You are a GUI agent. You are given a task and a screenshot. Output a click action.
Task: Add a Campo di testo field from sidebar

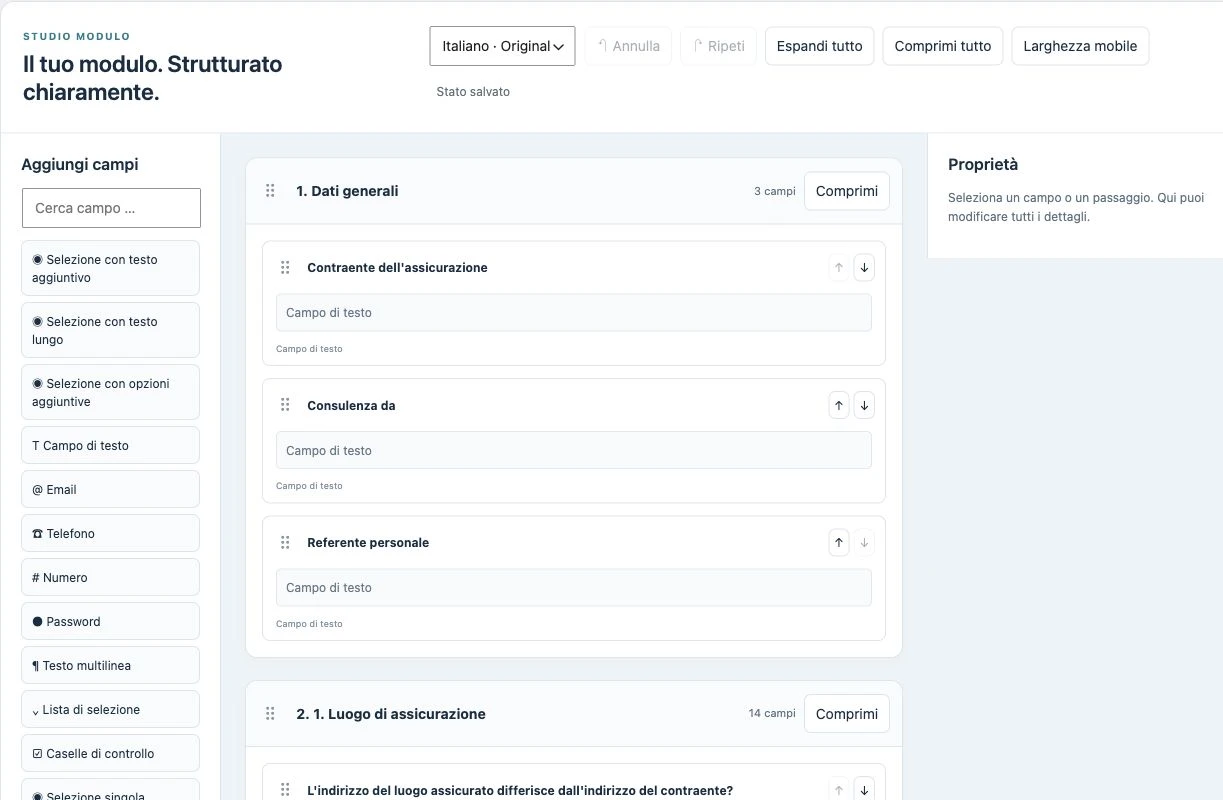[x=110, y=446]
